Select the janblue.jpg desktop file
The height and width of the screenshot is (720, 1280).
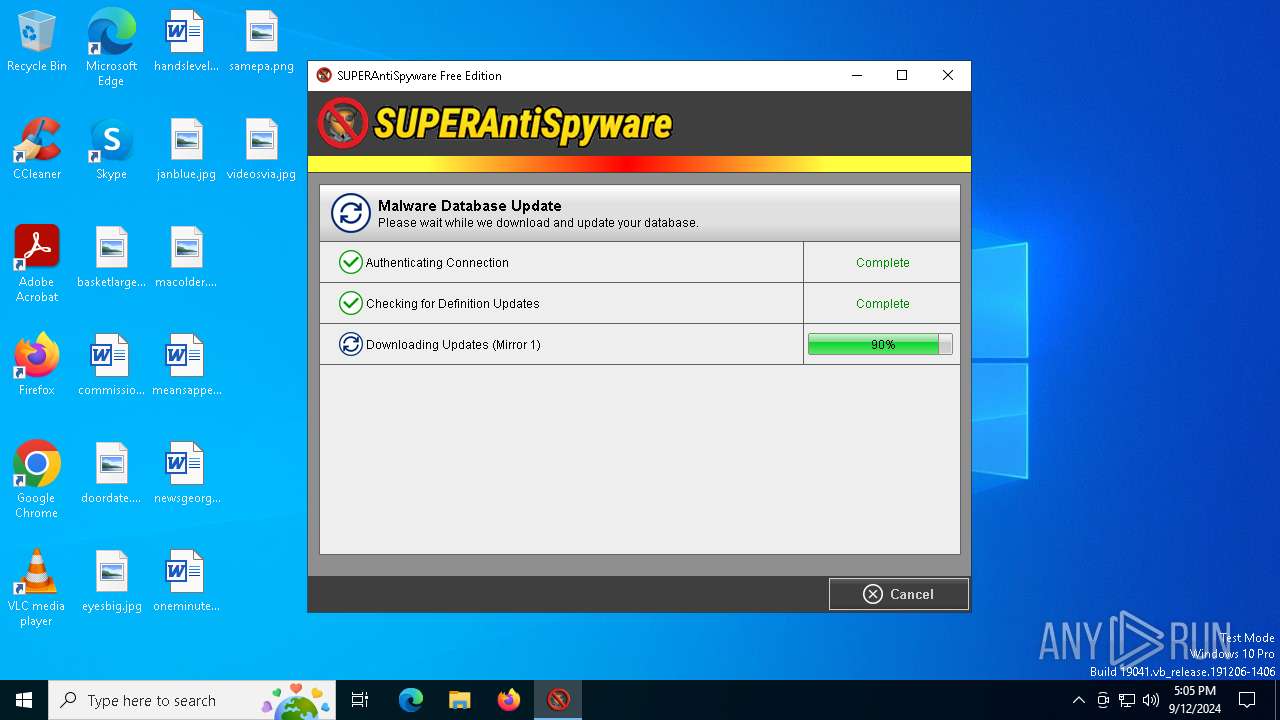pos(186,150)
